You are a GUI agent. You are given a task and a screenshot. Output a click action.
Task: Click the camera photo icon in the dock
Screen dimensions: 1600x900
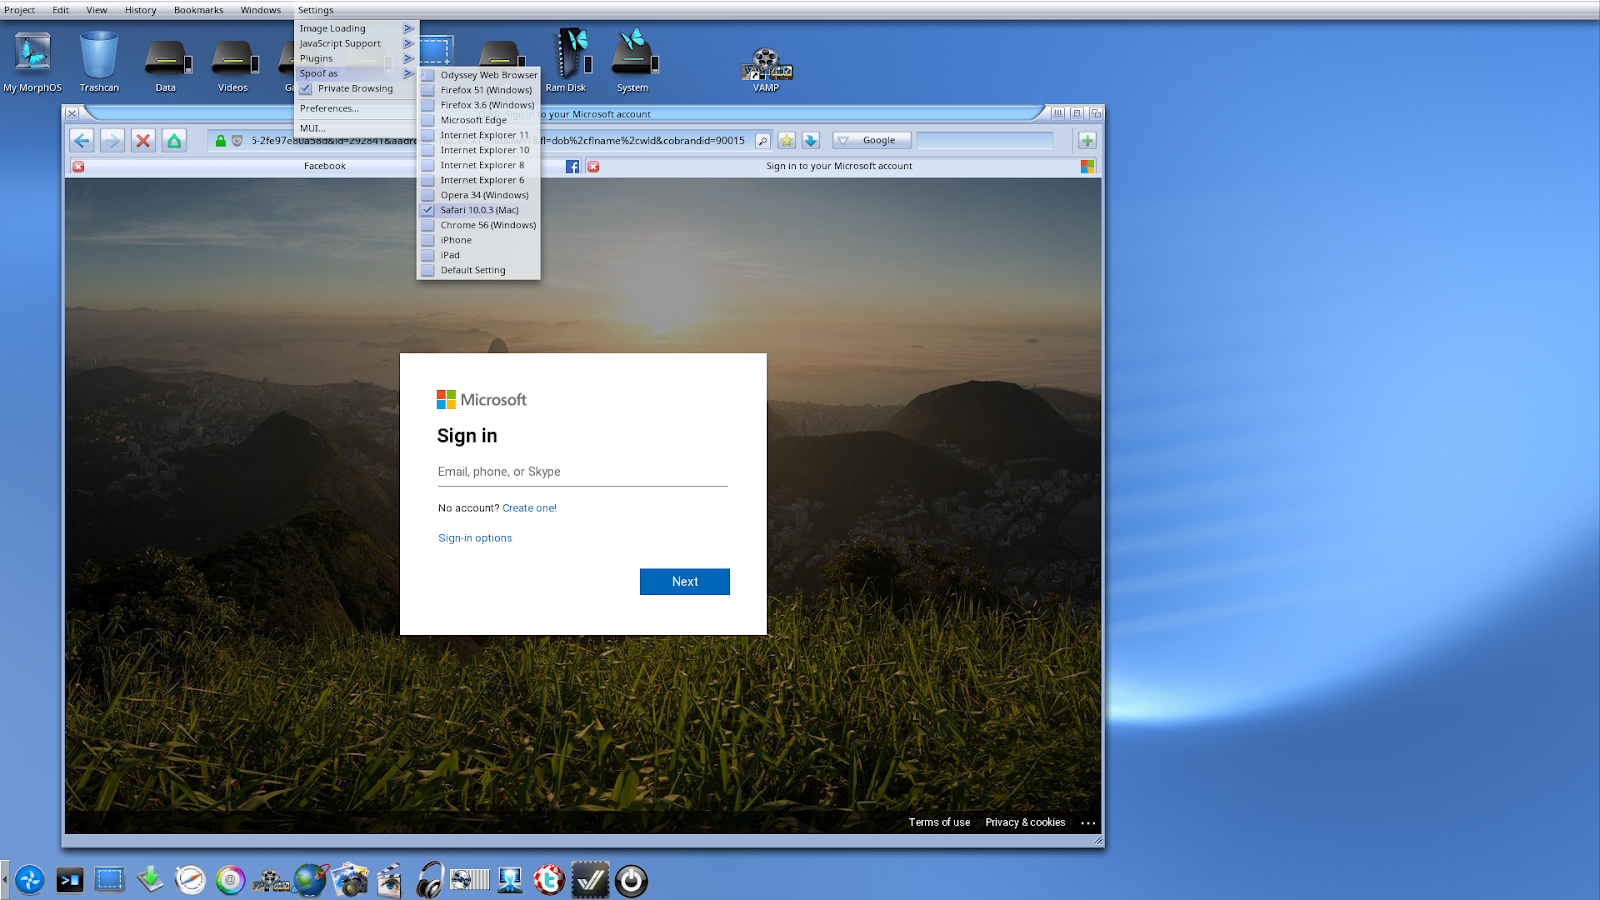tap(350, 880)
